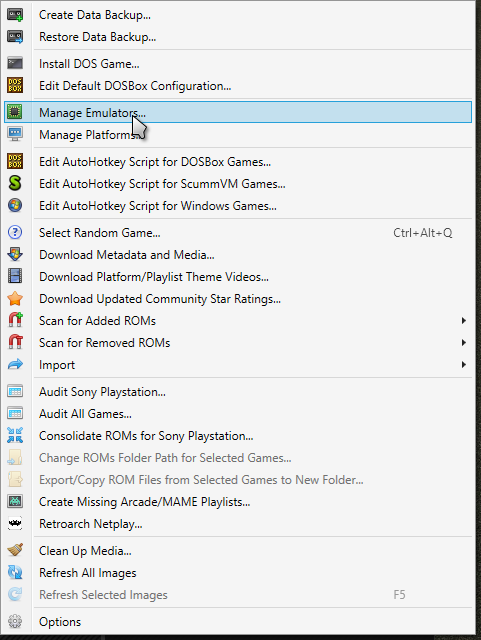Click the space invader icon for Arcade/MAME Playlists

pyautogui.click(x=15, y=501)
